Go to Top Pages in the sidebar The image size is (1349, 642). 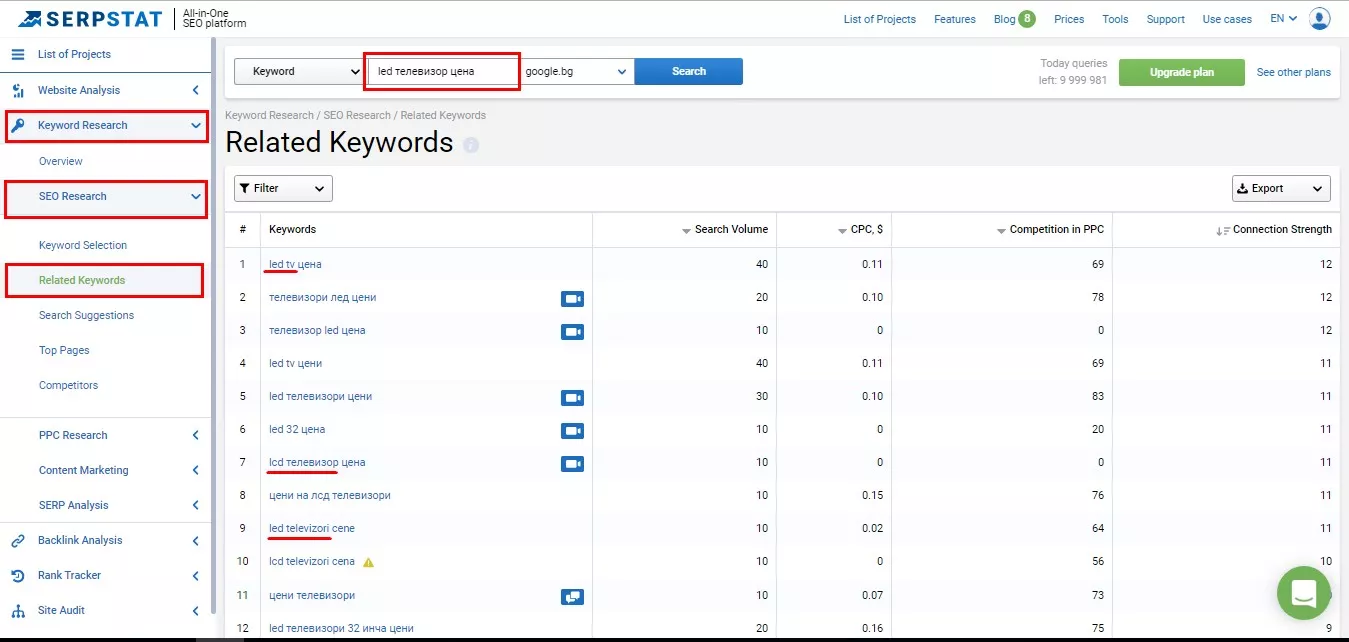coord(64,350)
